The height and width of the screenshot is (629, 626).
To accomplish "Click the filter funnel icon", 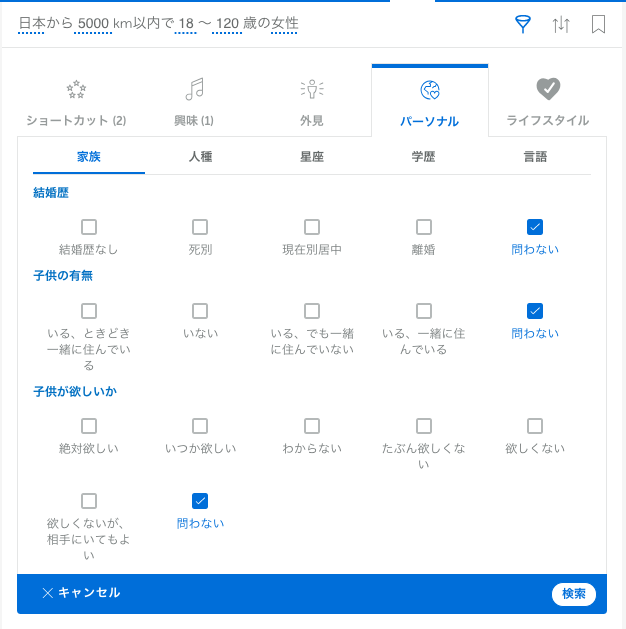I will (x=522, y=25).
